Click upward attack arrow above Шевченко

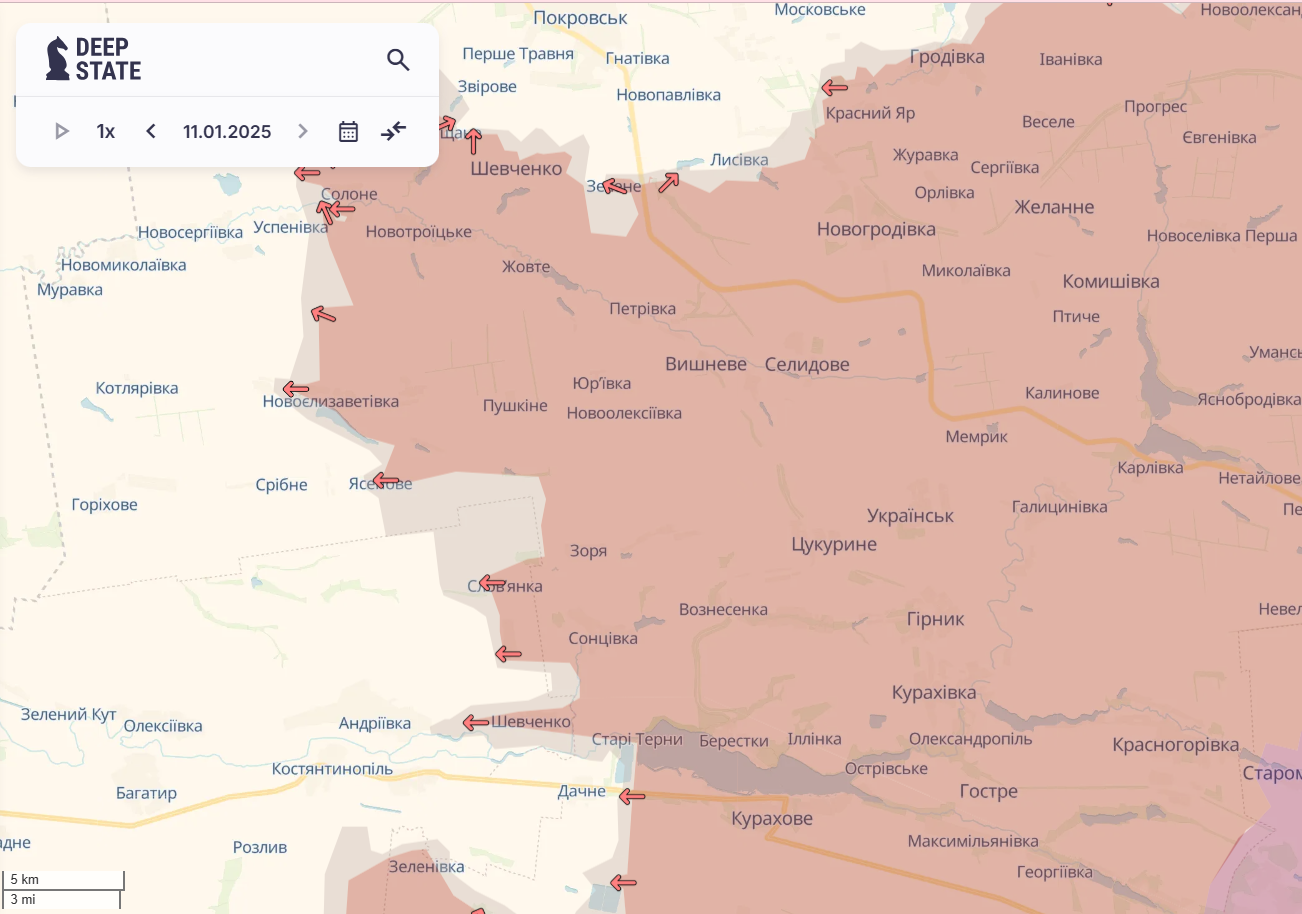(x=473, y=141)
